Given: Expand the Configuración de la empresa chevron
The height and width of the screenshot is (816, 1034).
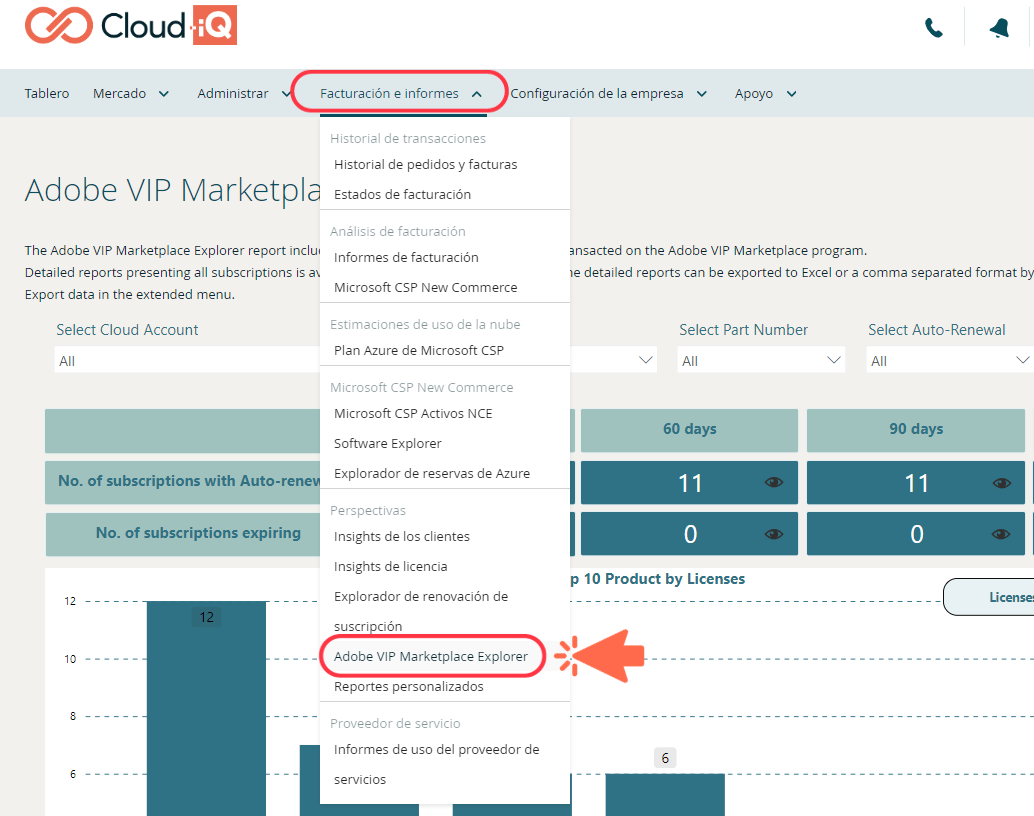Looking at the screenshot, I should (x=702, y=94).
